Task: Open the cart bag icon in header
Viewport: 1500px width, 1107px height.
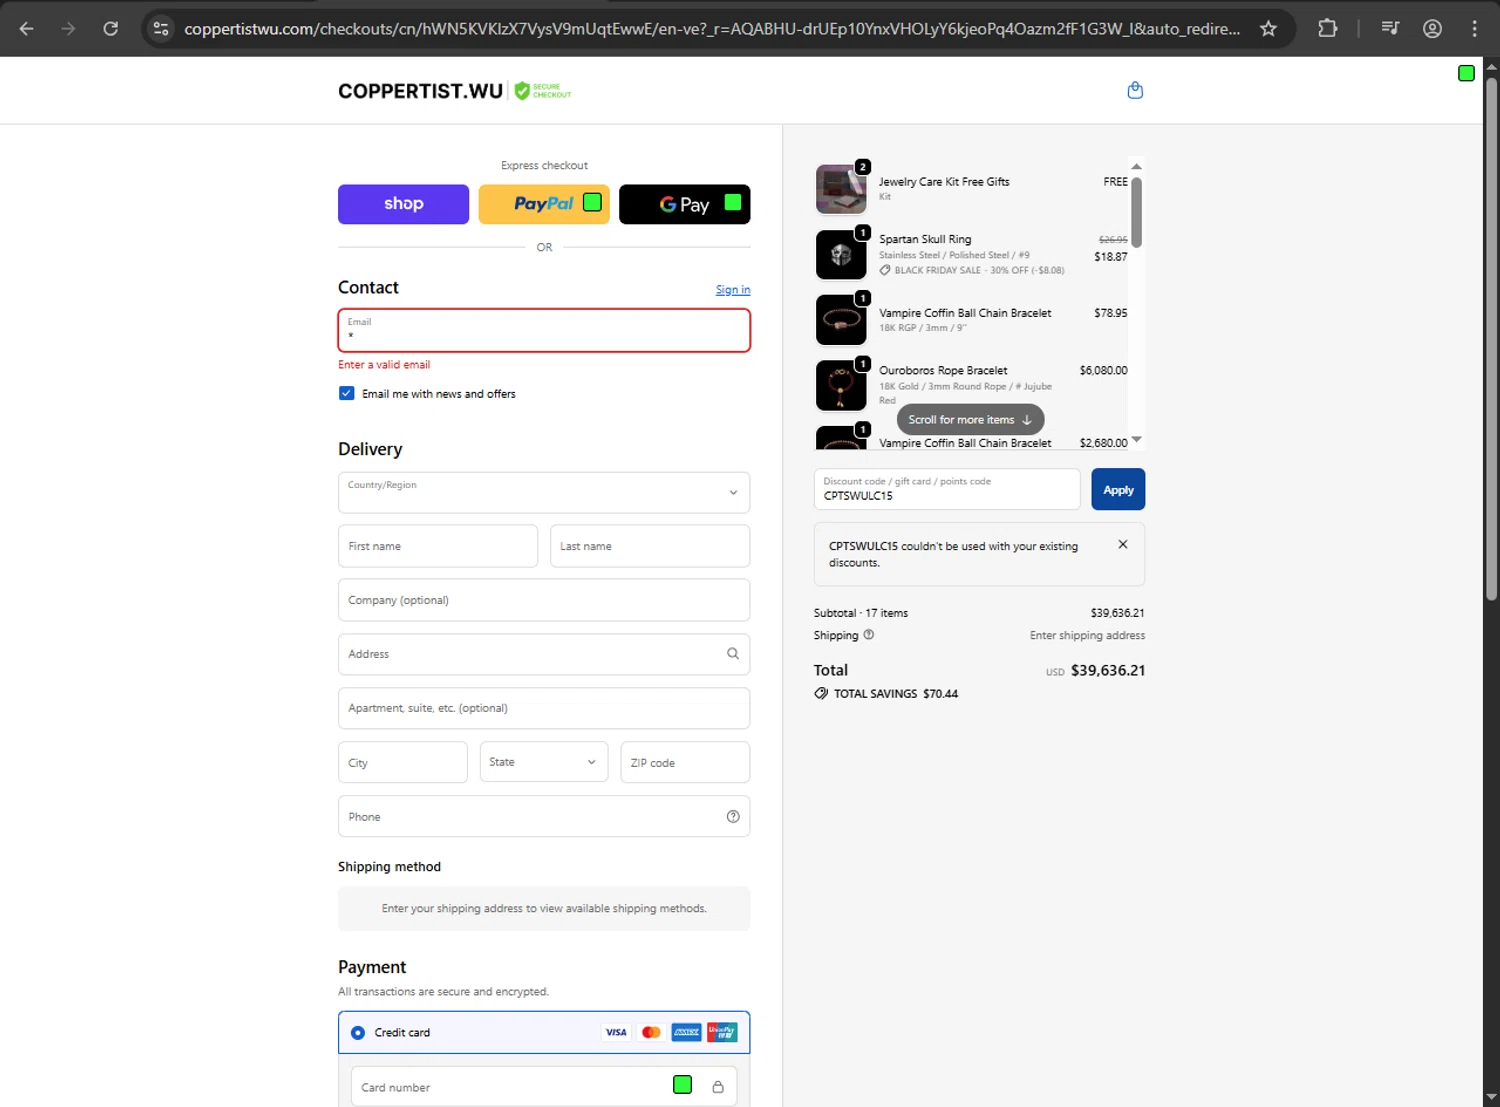Action: (x=1135, y=90)
